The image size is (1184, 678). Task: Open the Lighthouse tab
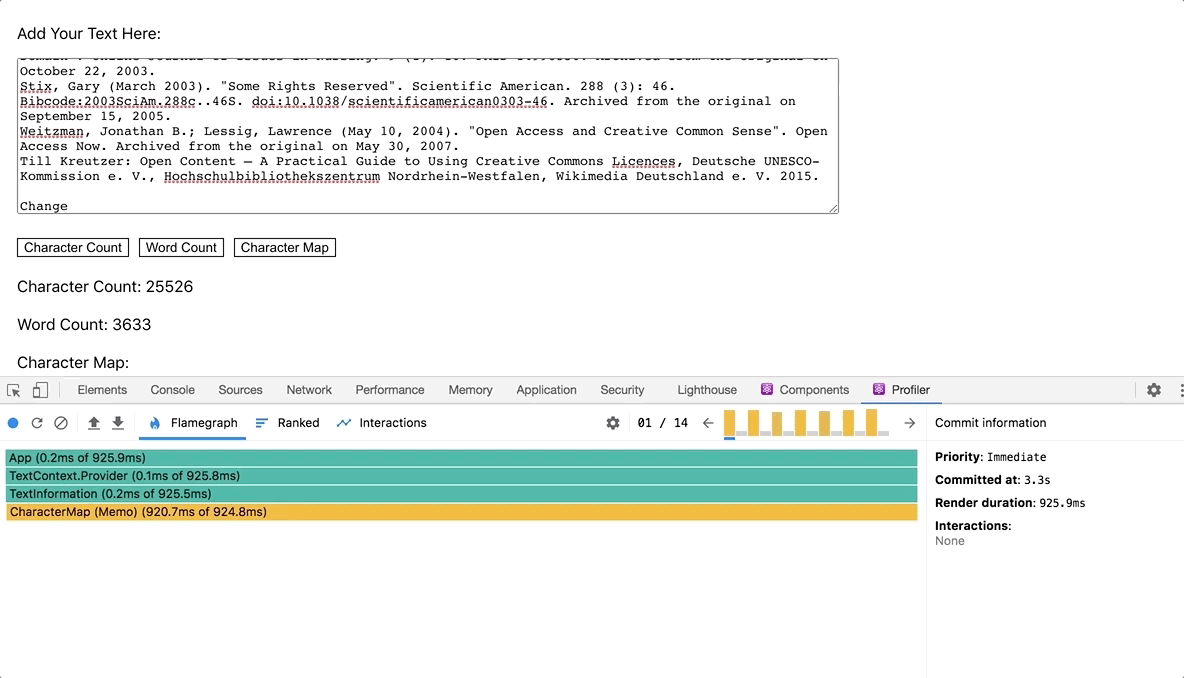(x=707, y=390)
